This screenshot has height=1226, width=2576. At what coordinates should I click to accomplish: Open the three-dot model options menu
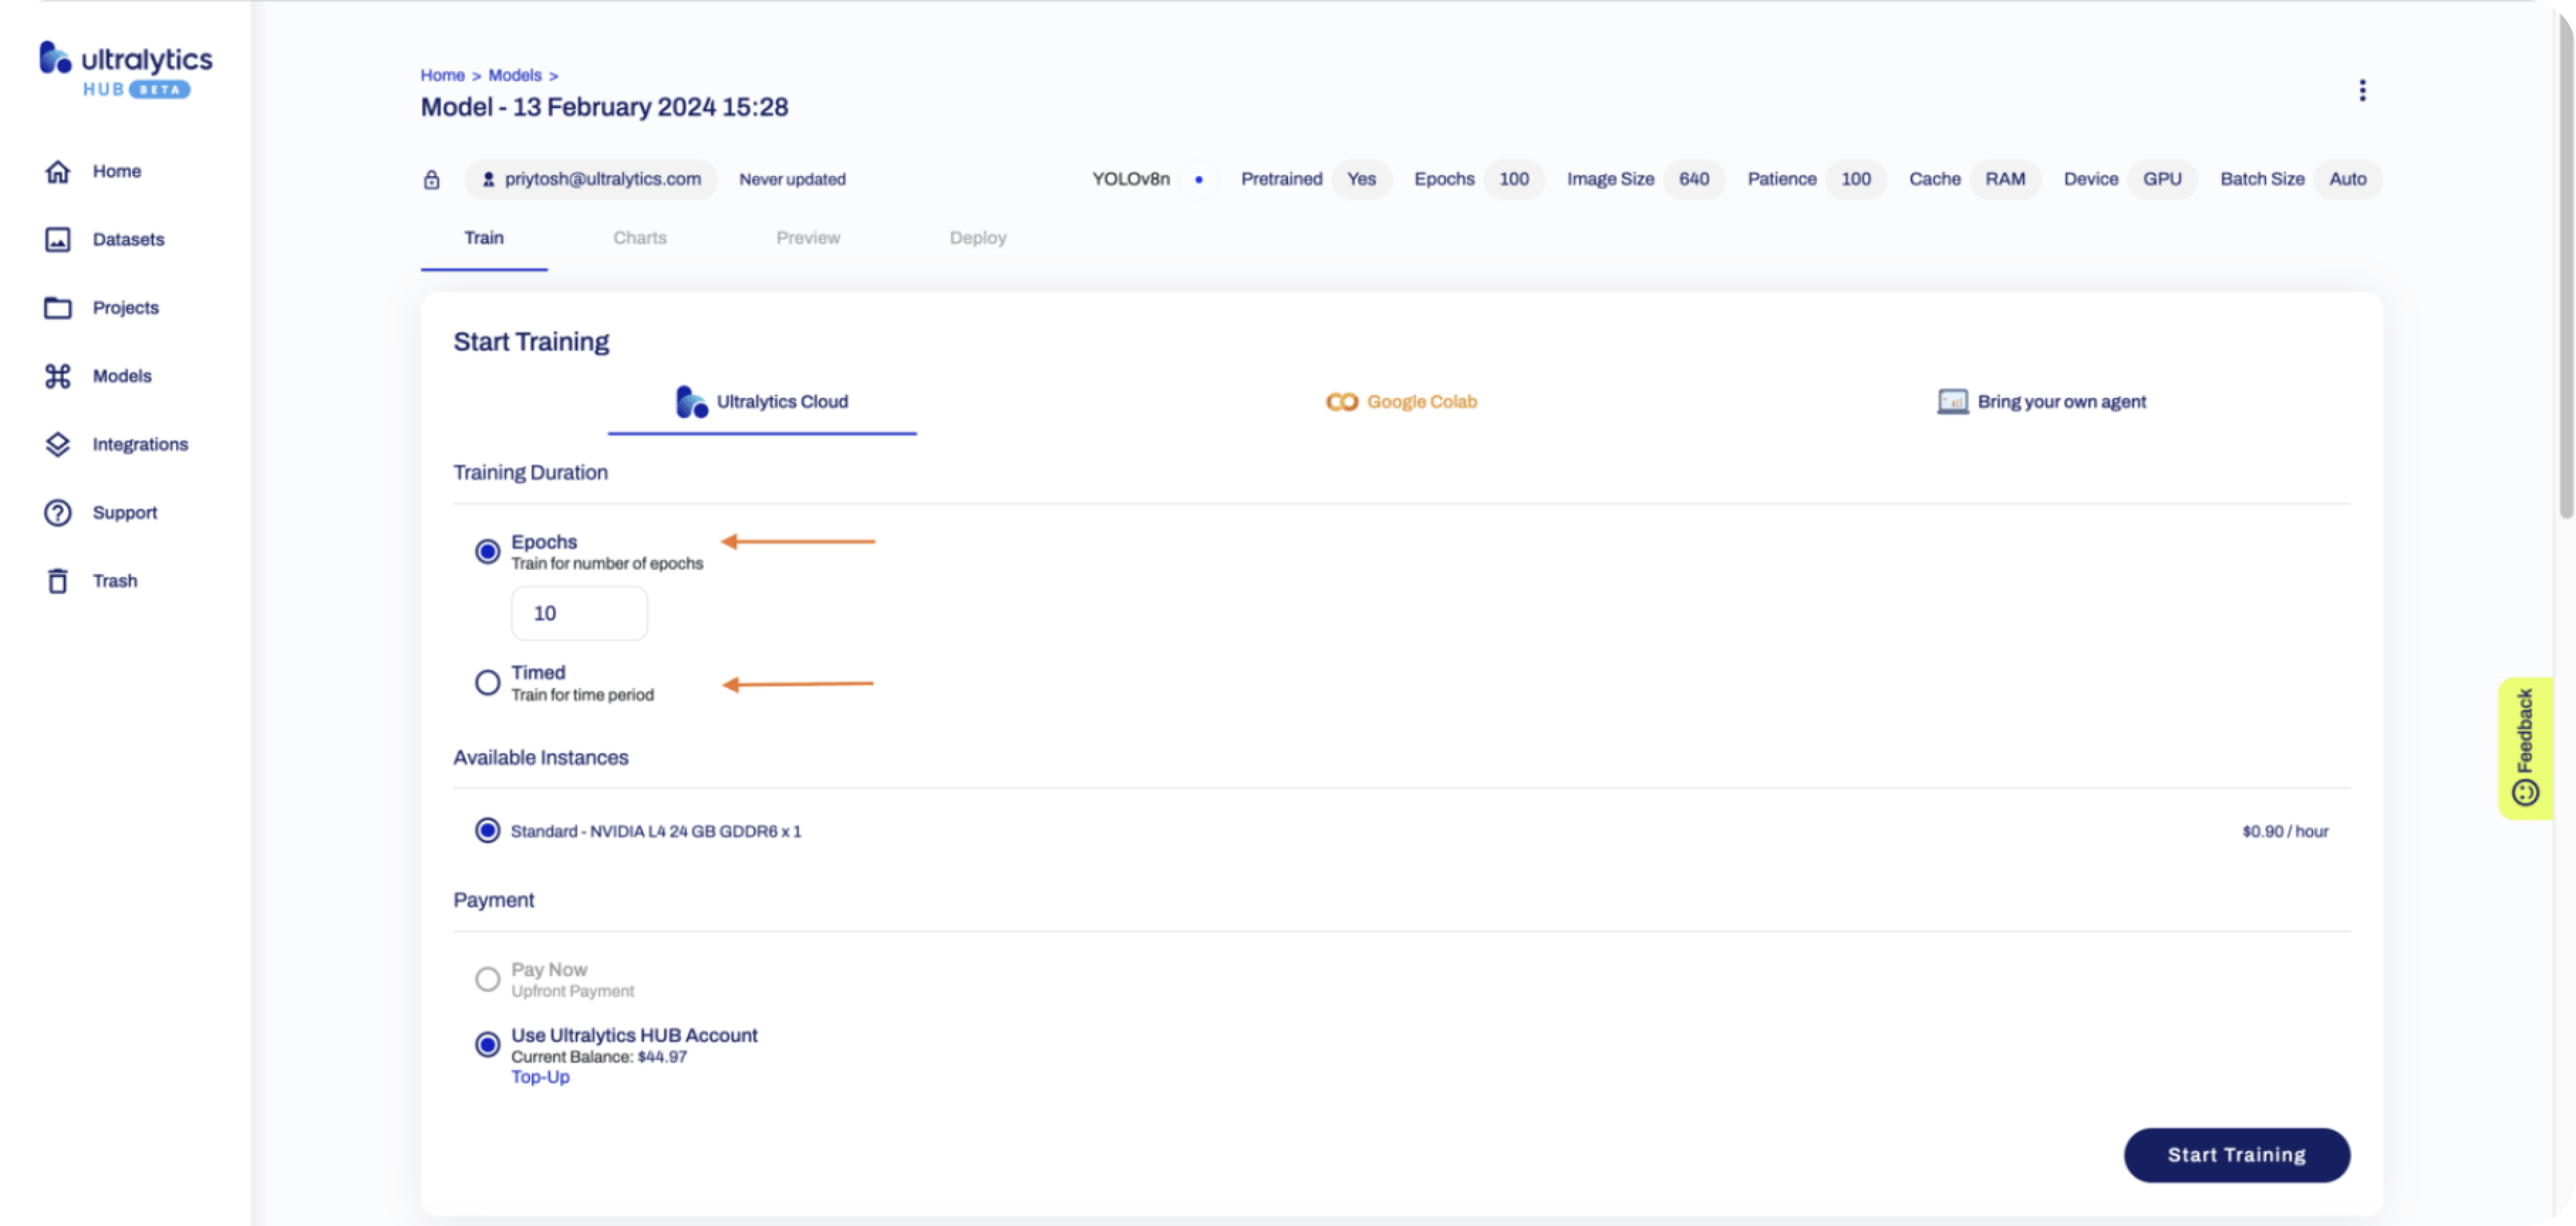click(x=2362, y=91)
